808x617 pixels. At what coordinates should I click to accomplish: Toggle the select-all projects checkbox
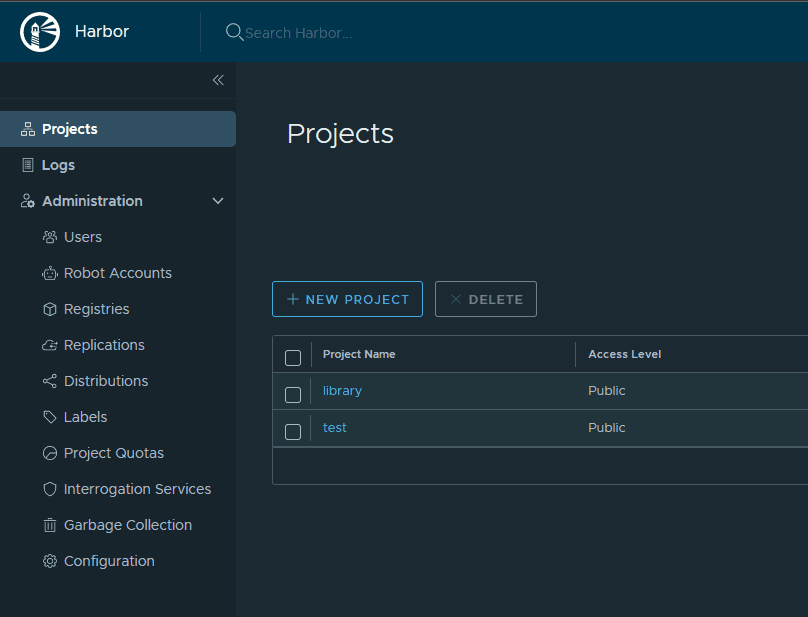coord(293,357)
